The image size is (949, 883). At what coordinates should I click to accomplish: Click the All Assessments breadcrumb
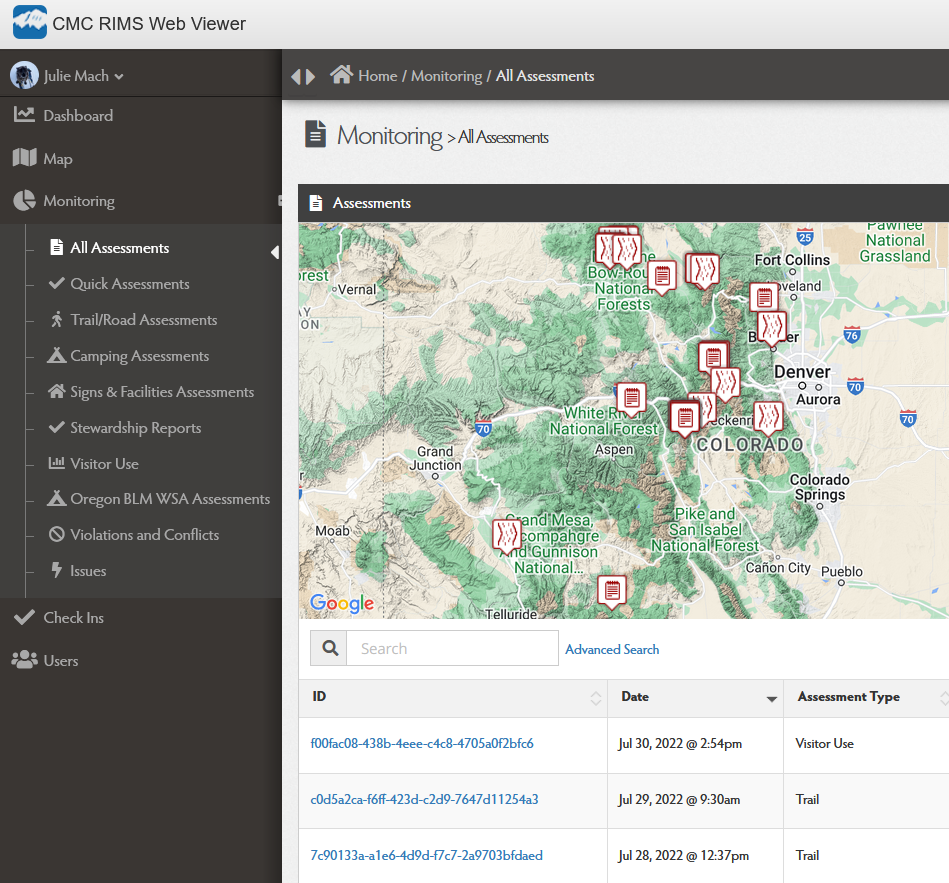[545, 76]
